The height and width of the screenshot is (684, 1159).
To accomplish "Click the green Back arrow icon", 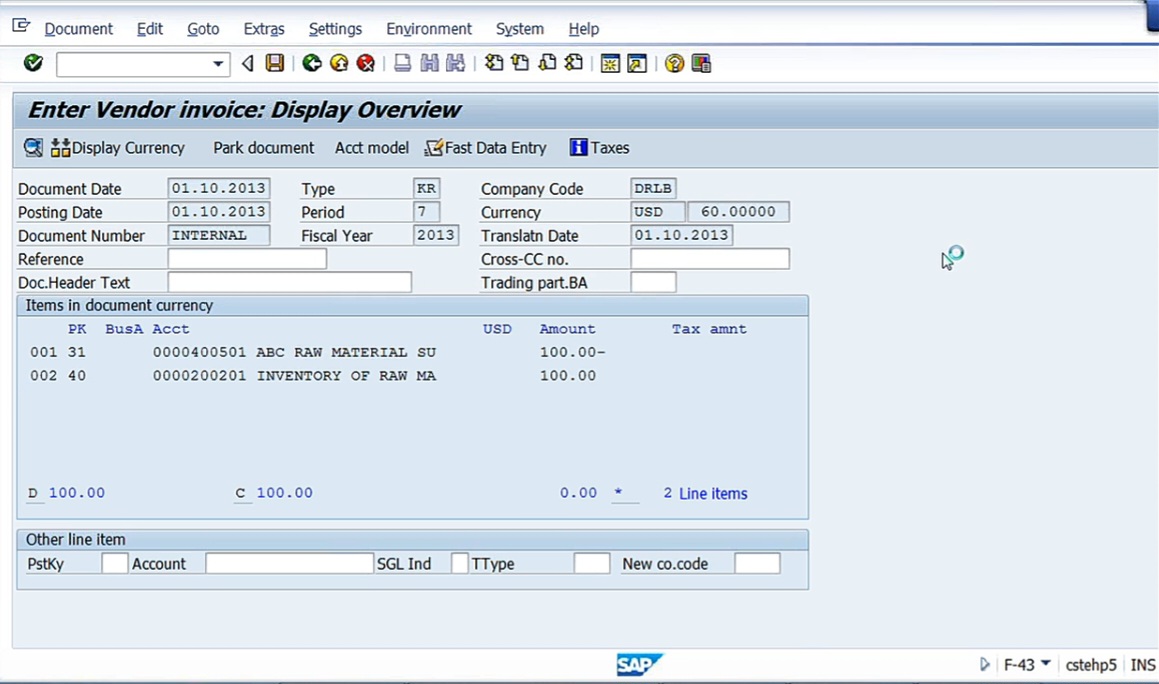I will [312, 64].
